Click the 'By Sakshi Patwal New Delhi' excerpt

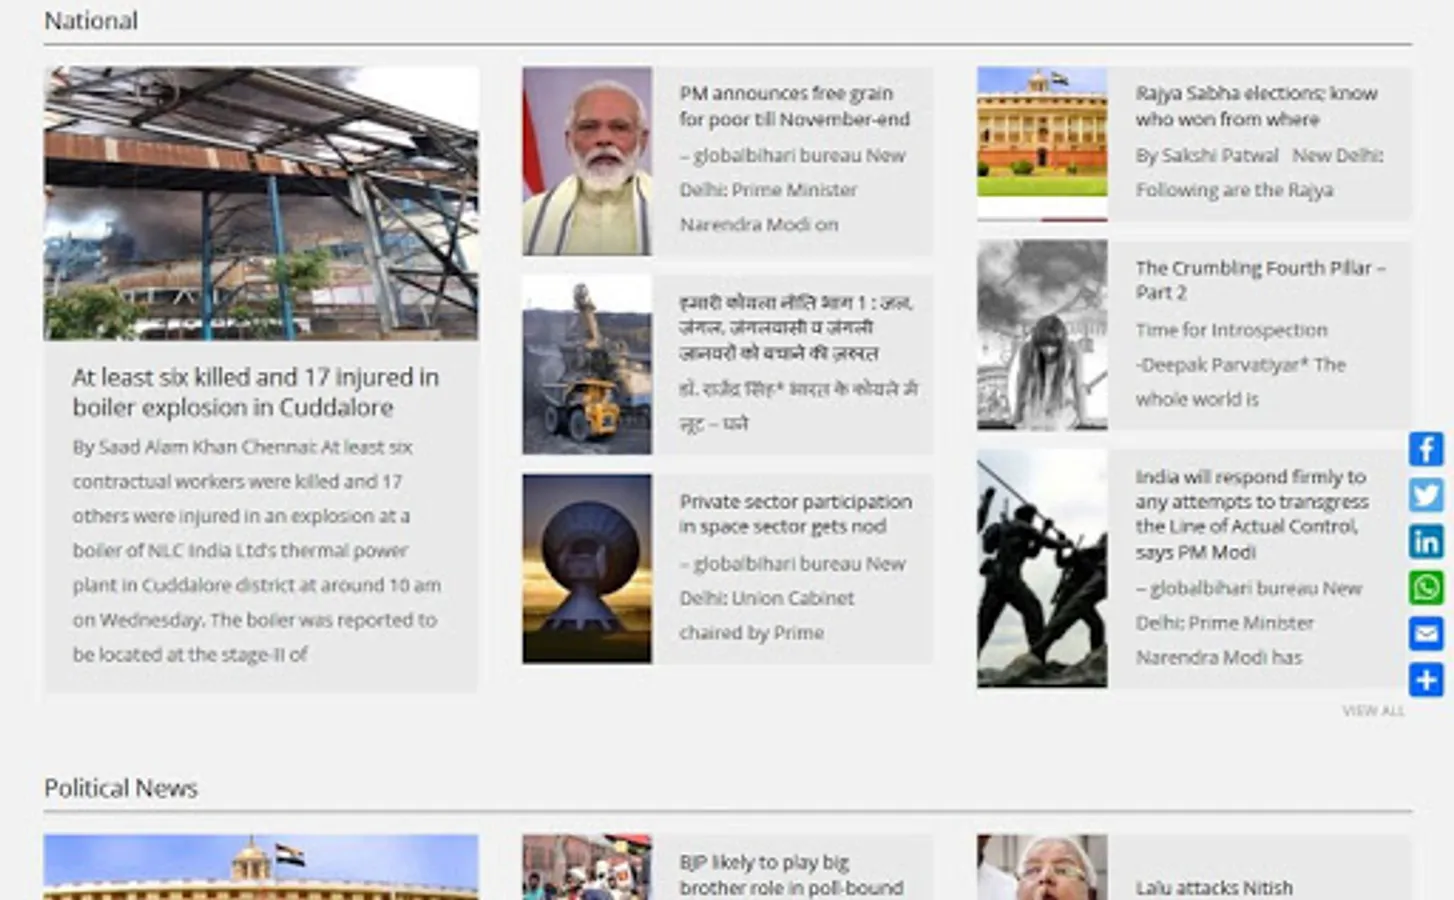point(1259,172)
